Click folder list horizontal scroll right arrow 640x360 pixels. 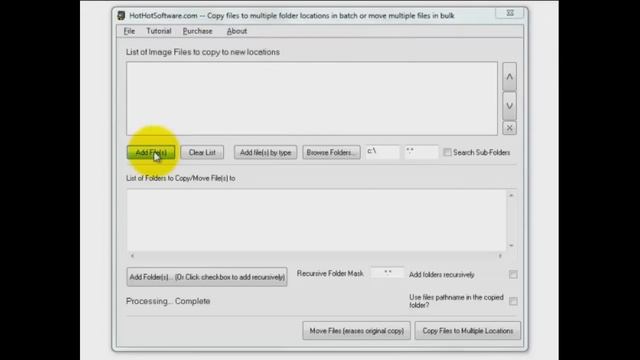click(x=500, y=256)
